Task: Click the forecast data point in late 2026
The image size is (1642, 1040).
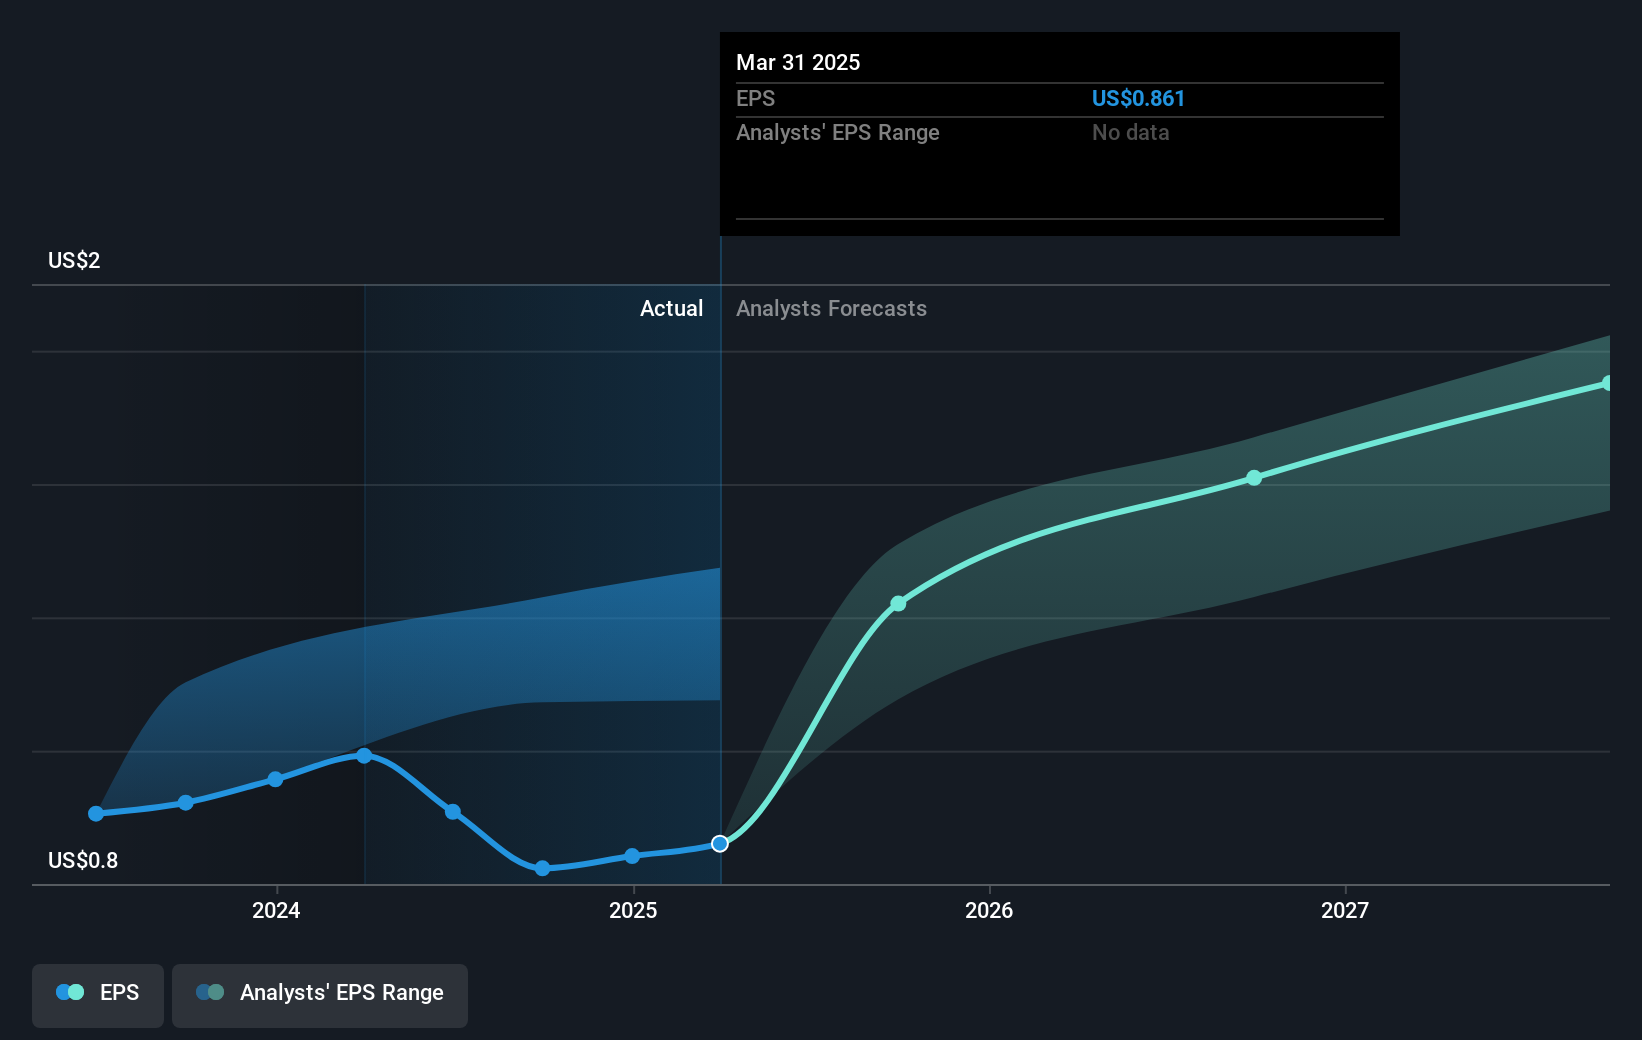Action: click(x=1254, y=478)
